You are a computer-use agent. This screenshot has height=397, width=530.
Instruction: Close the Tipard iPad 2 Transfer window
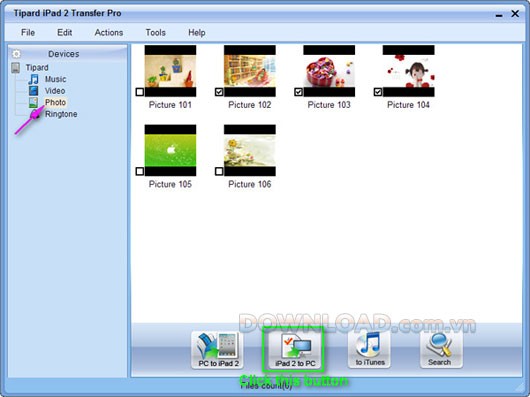click(x=515, y=14)
